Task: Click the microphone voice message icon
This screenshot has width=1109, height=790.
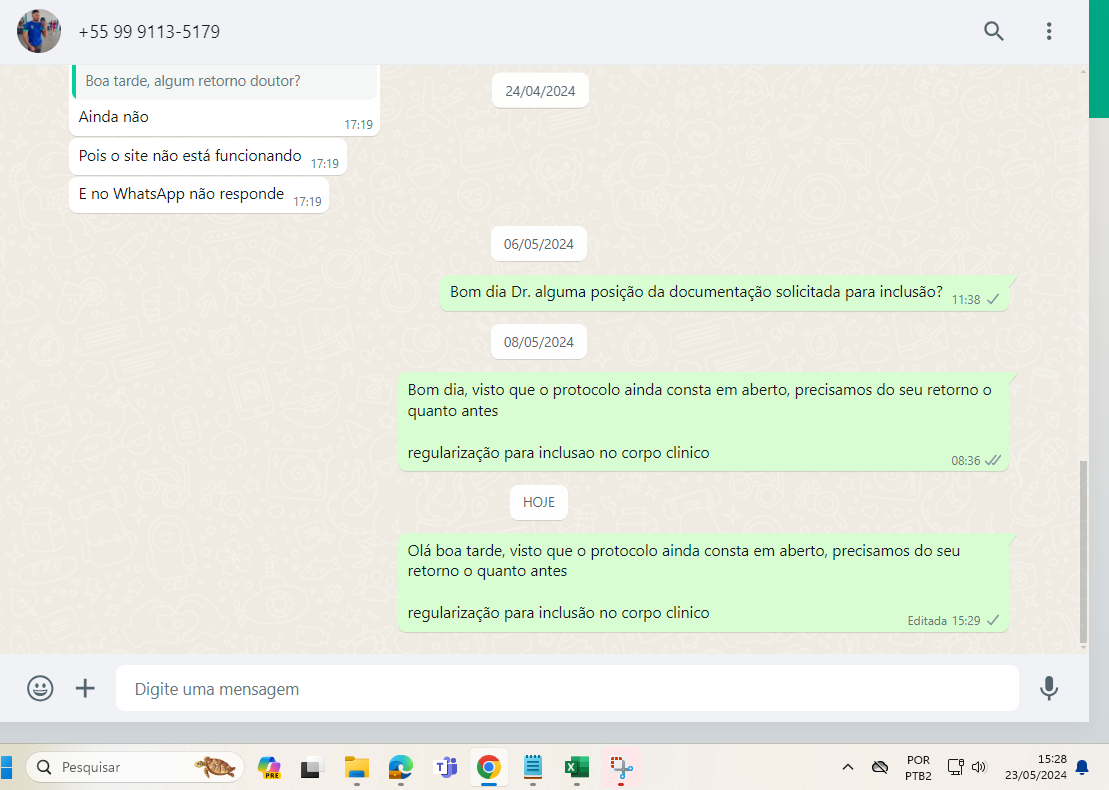Action: coord(1048,688)
